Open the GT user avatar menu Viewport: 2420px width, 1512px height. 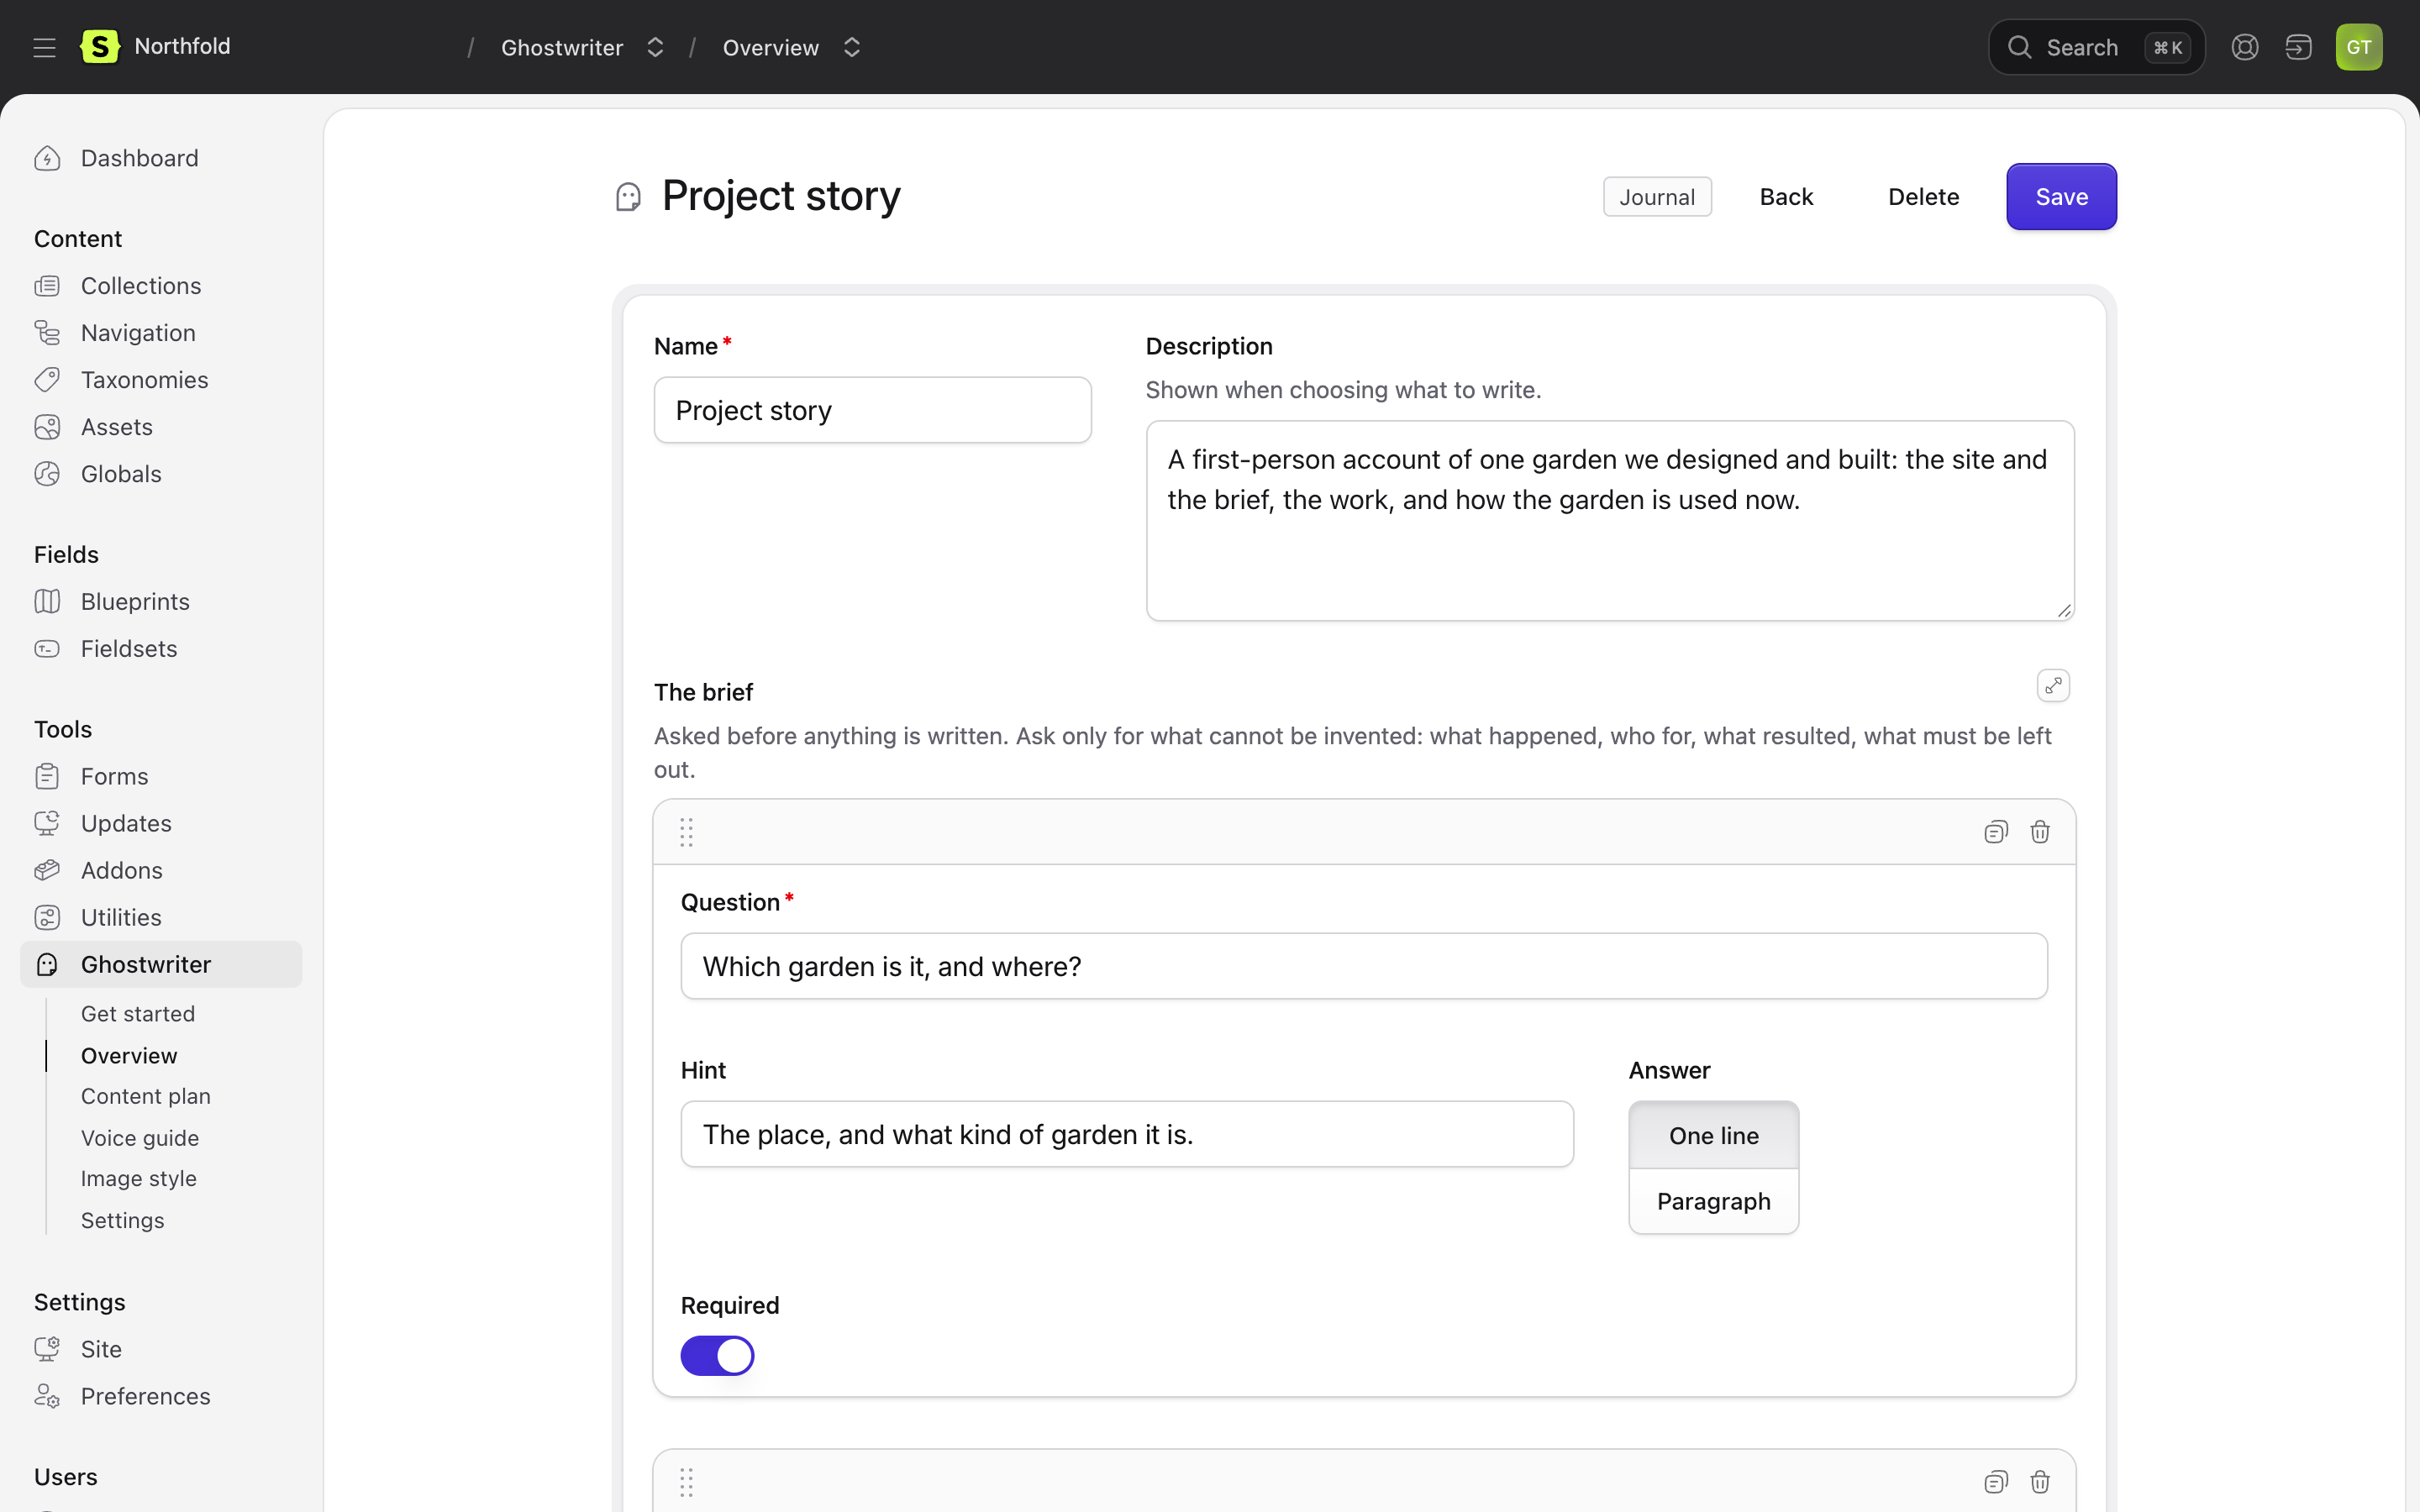pos(2359,47)
